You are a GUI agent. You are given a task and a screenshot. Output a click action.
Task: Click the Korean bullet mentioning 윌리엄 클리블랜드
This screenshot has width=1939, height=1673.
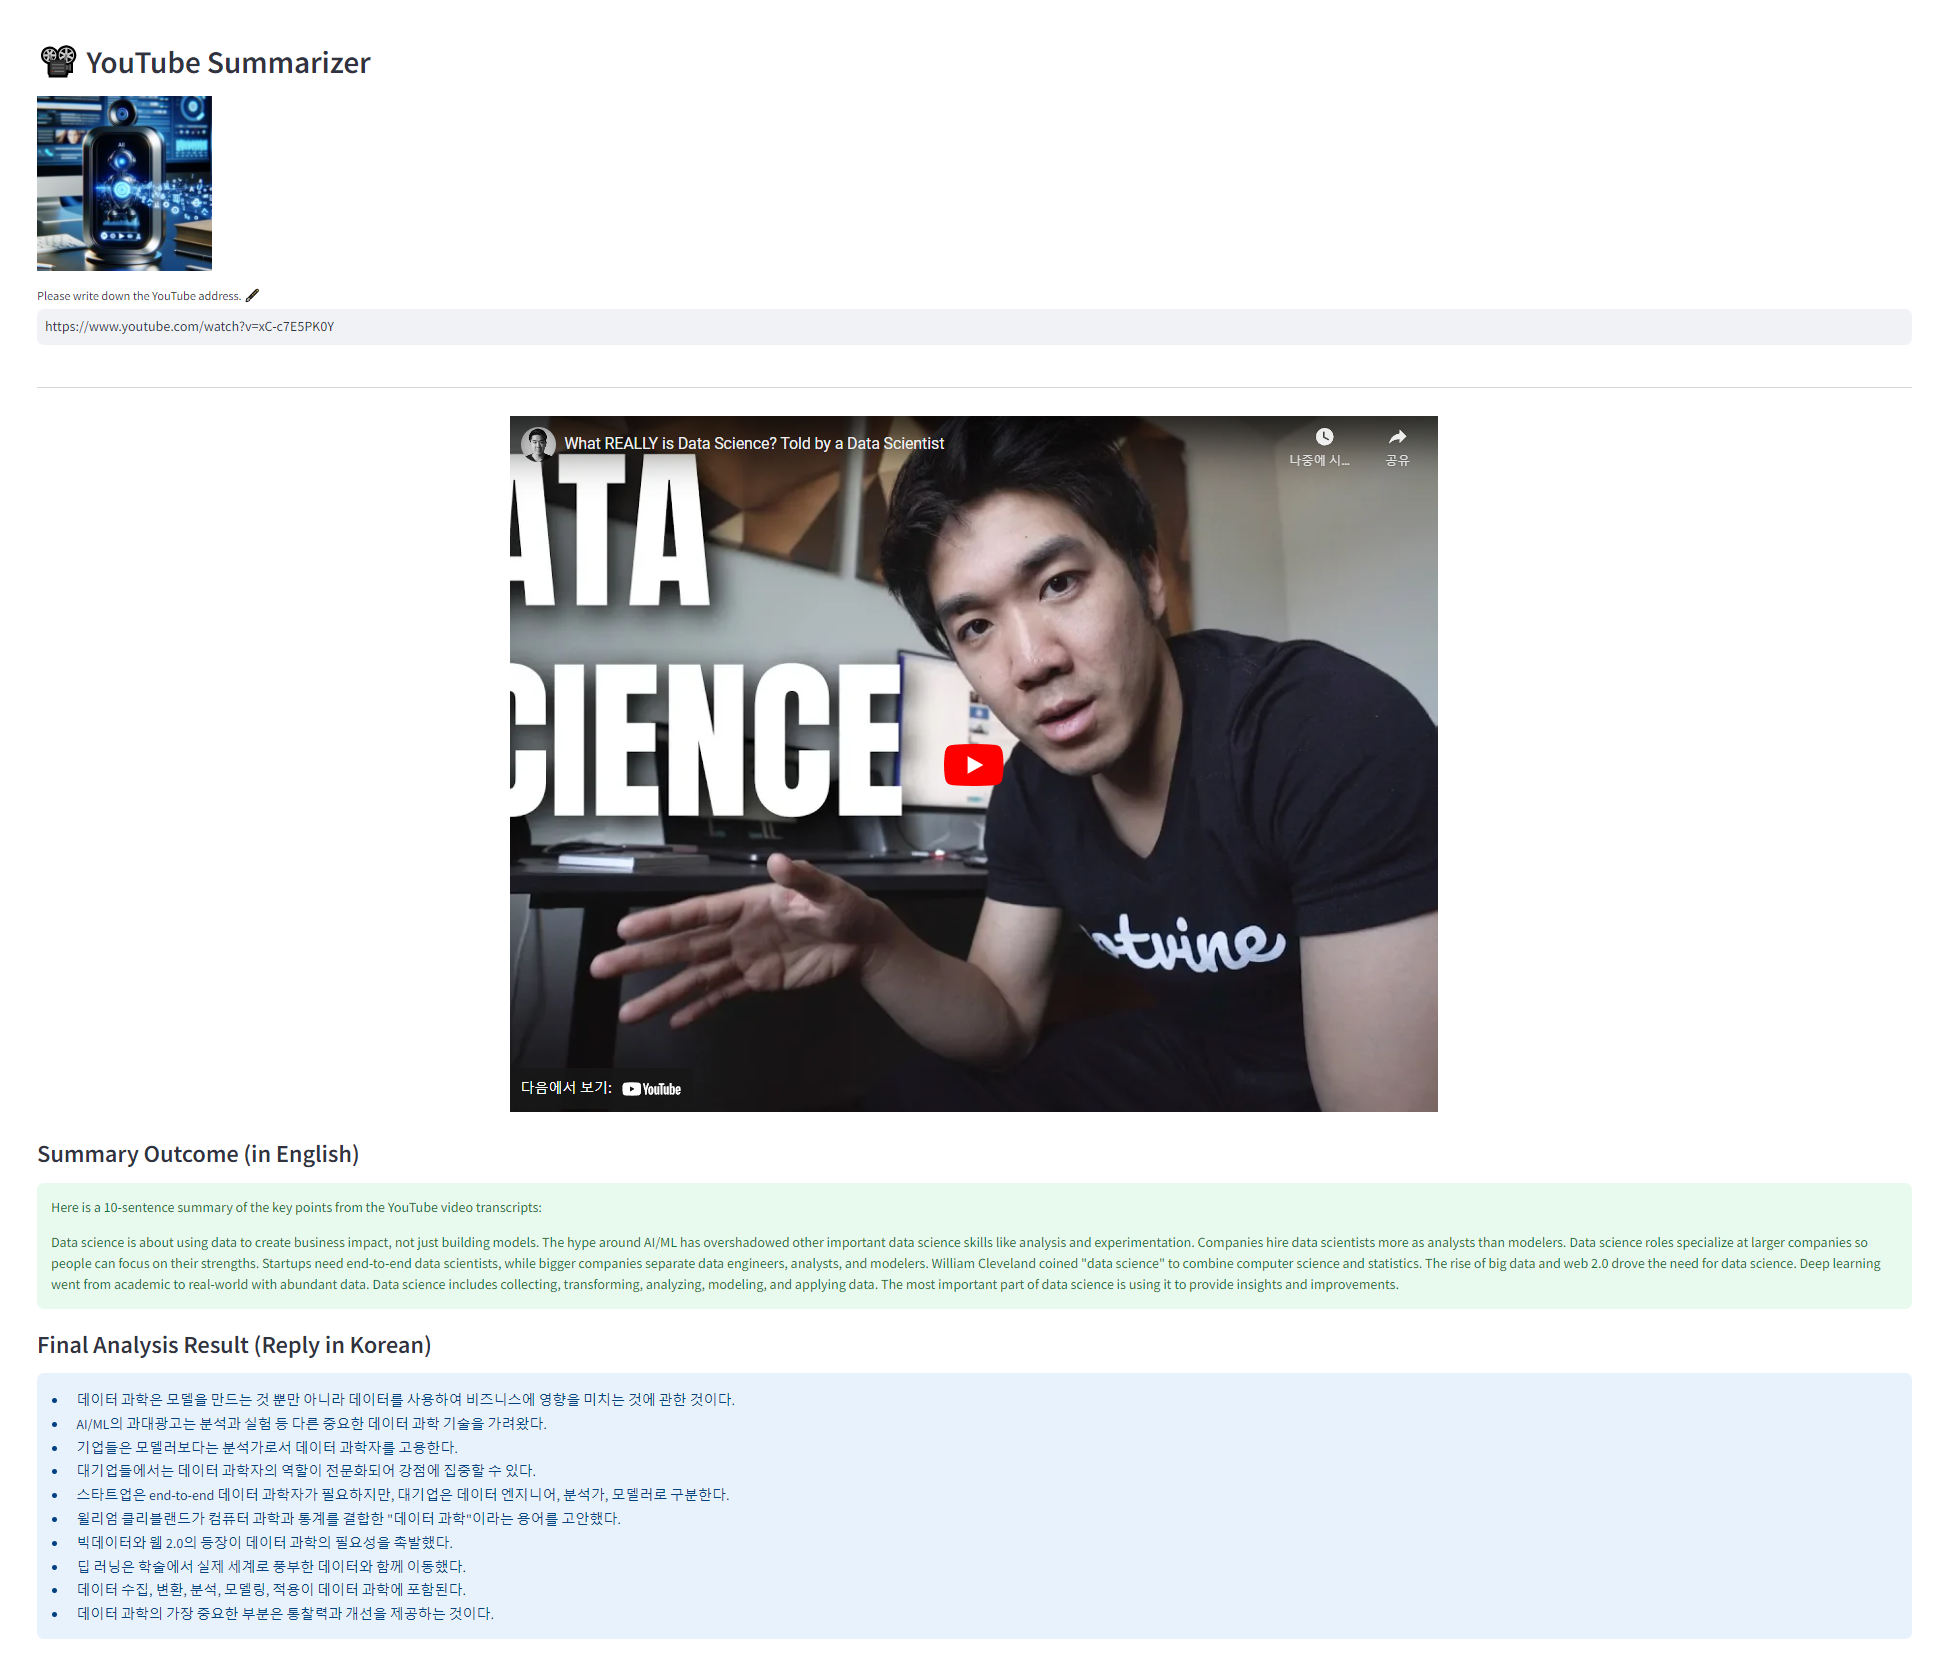[x=348, y=1518]
